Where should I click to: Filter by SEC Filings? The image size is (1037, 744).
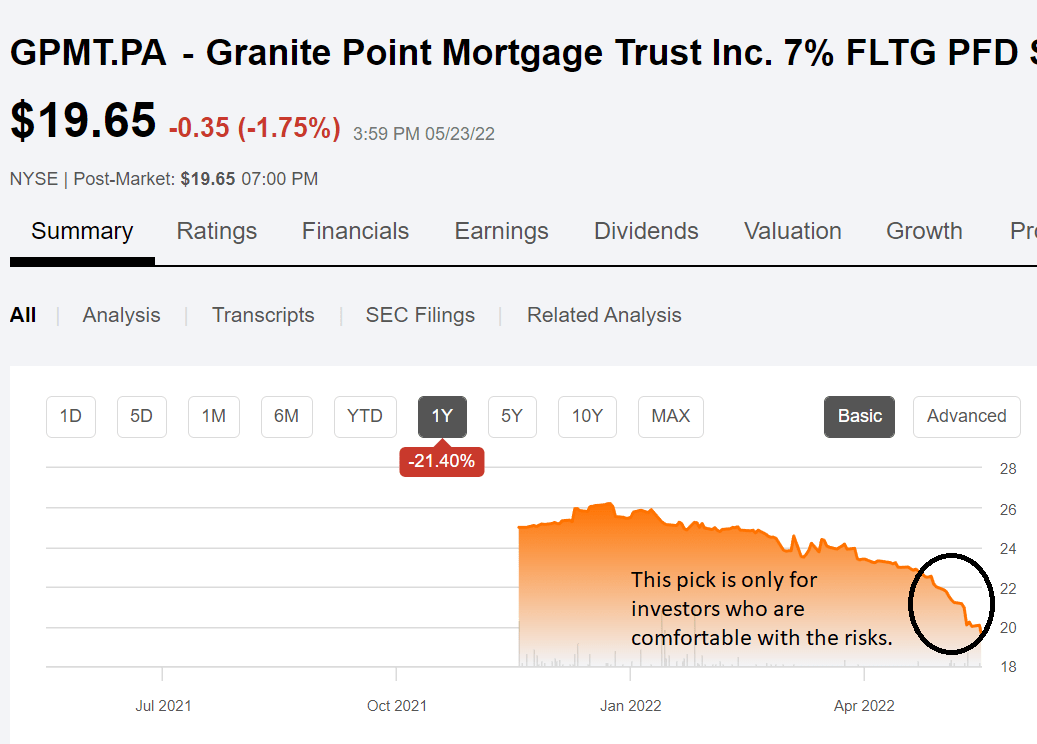420,315
